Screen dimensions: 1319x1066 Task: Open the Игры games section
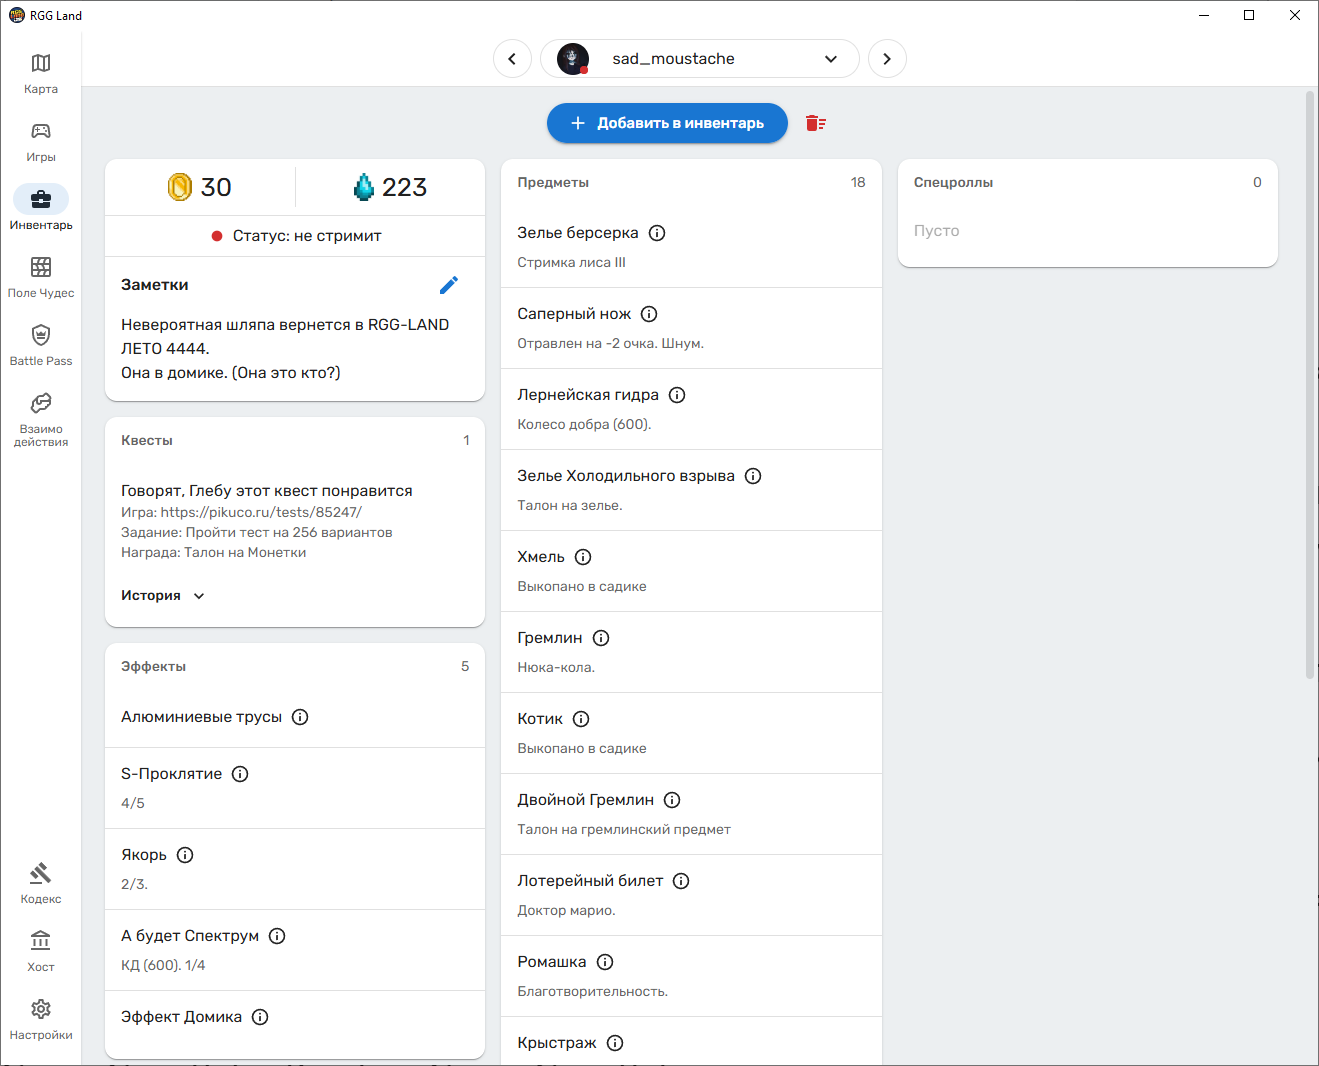coord(41,142)
